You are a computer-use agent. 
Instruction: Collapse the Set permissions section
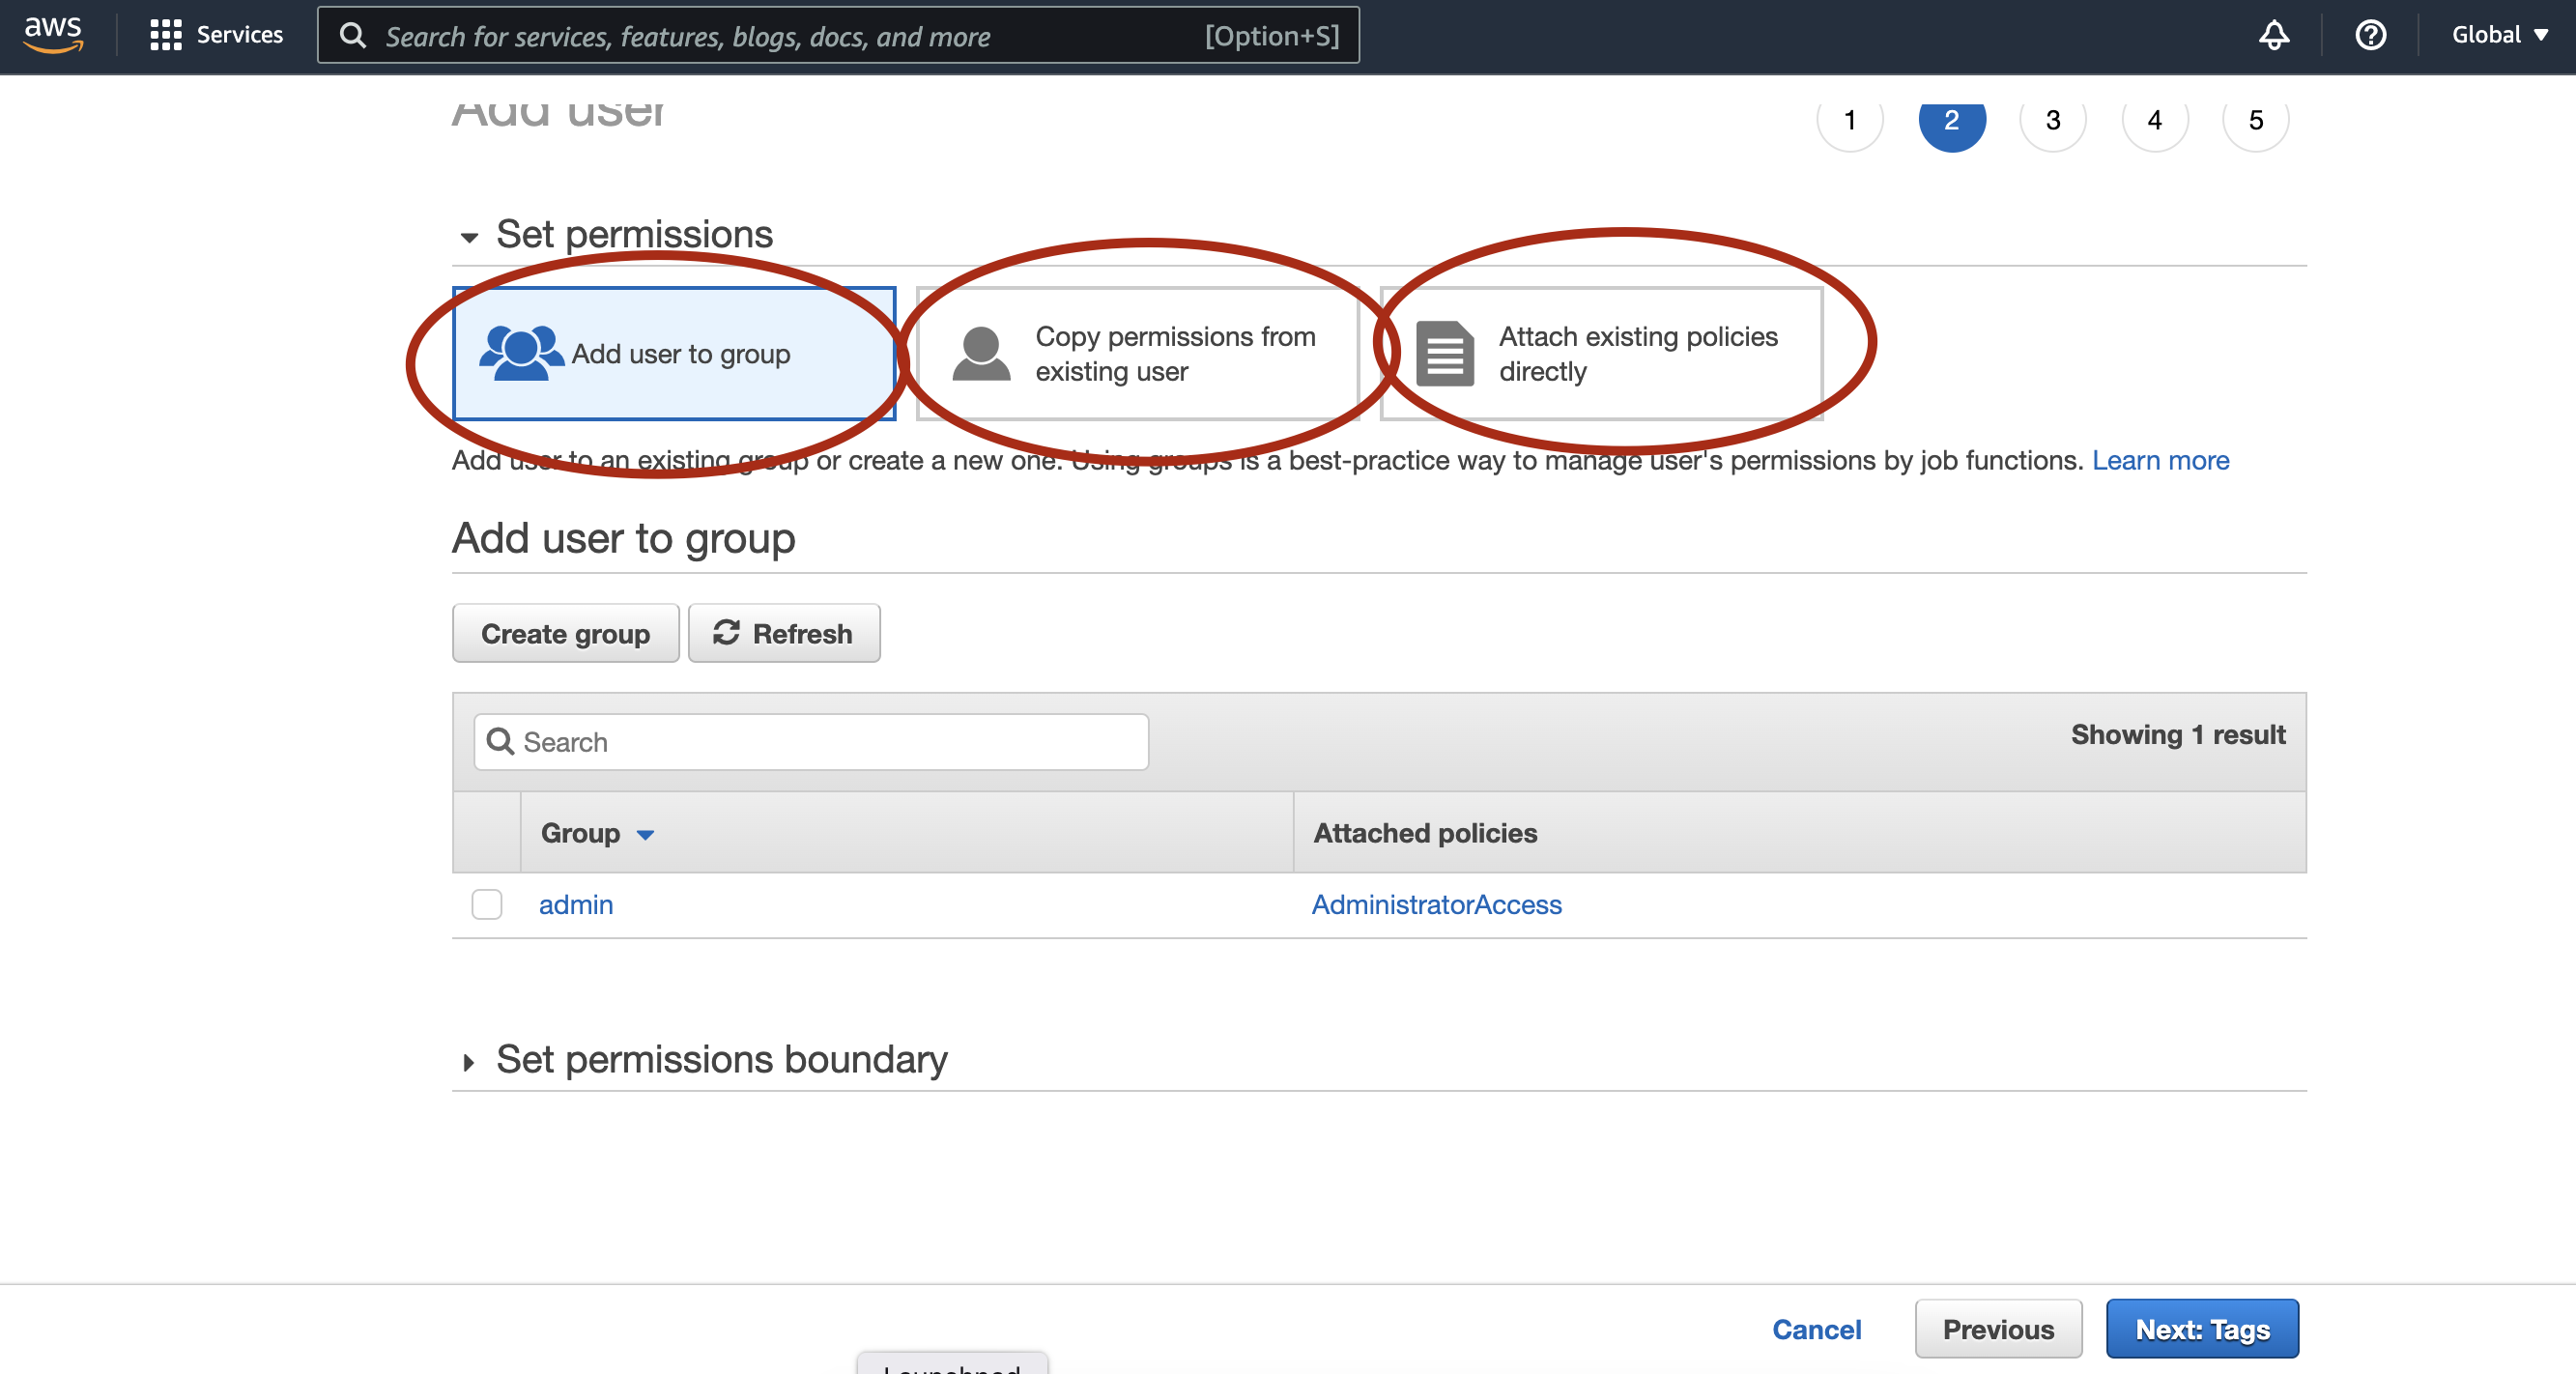tap(471, 235)
